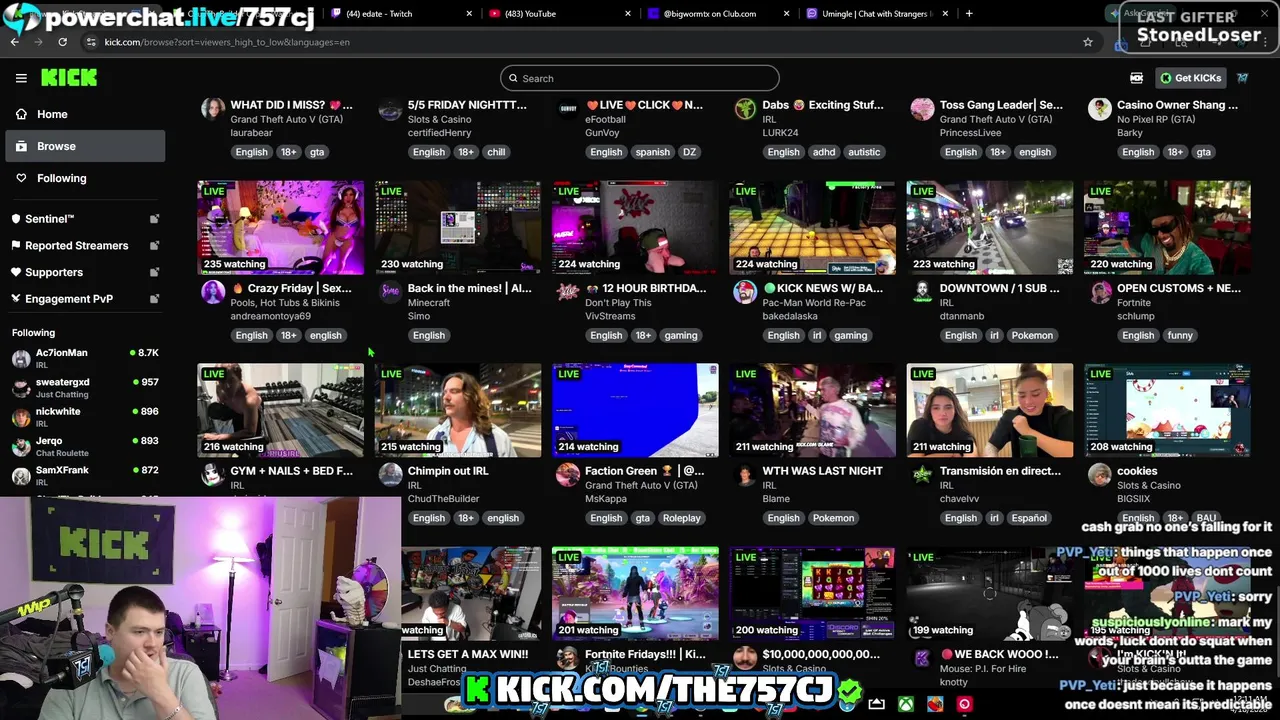Click chavelvv channel avatar
Viewport: 1280px width, 720px height.
click(922, 474)
